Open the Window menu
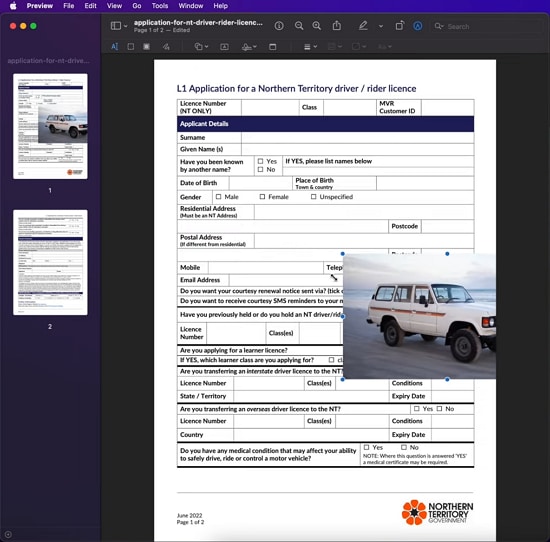Viewport: 550px width, 542px height. (190, 6)
